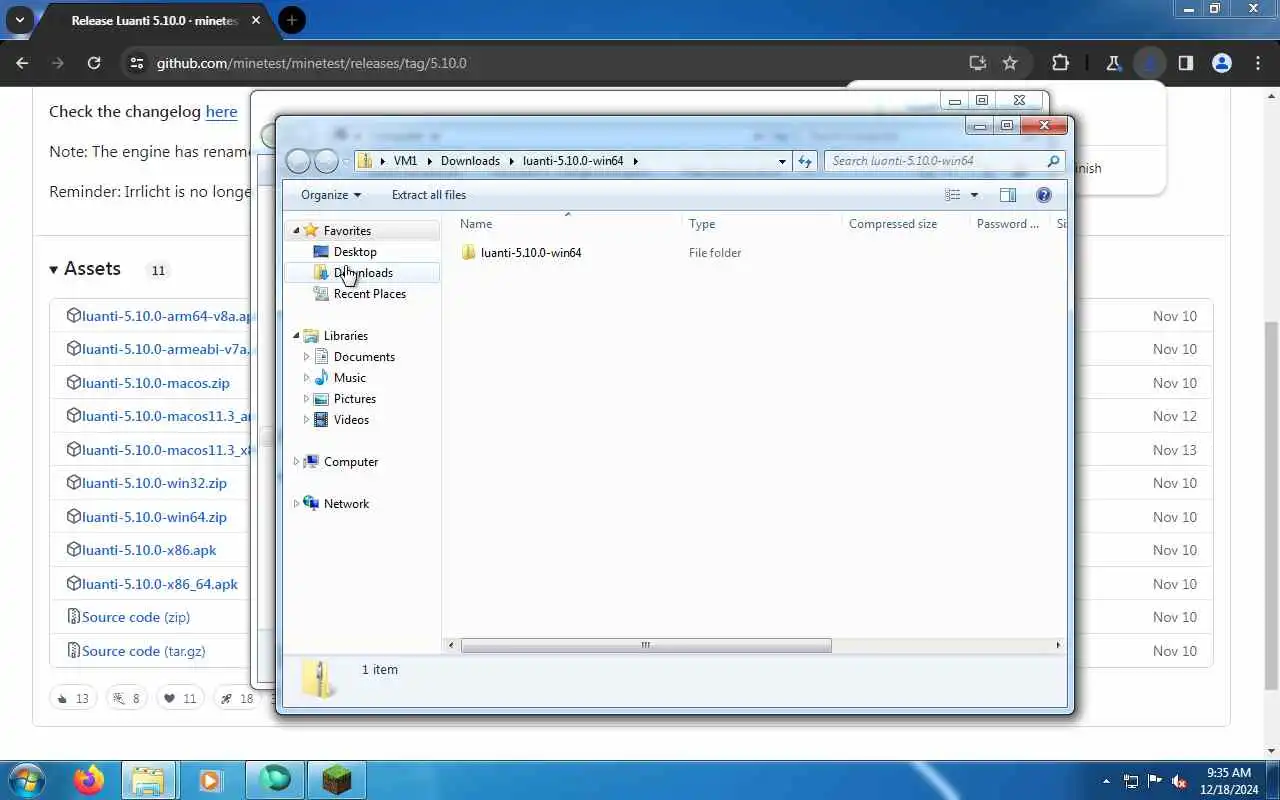The width and height of the screenshot is (1280, 800).
Task: Click the refresh button beside address bar
Action: point(805,161)
